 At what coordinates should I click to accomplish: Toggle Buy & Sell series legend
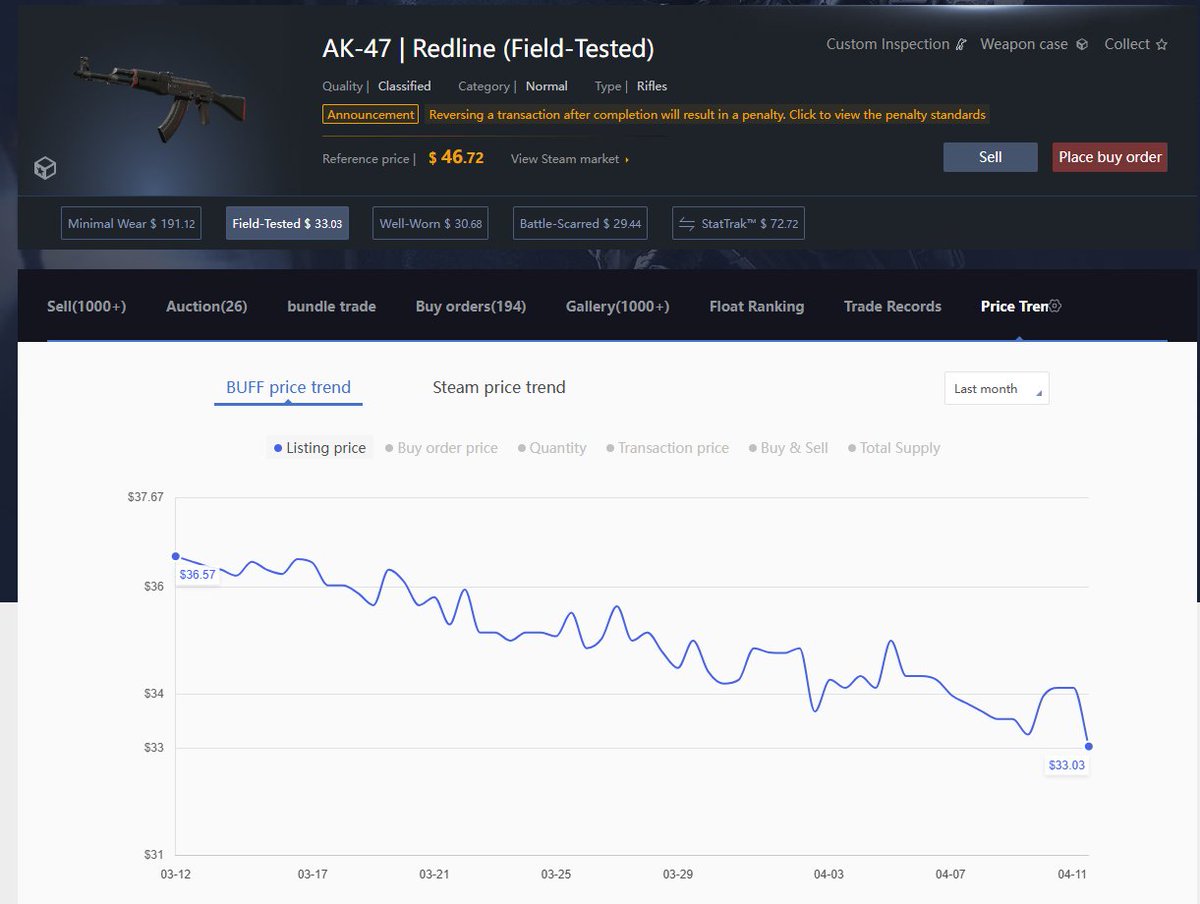point(788,448)
